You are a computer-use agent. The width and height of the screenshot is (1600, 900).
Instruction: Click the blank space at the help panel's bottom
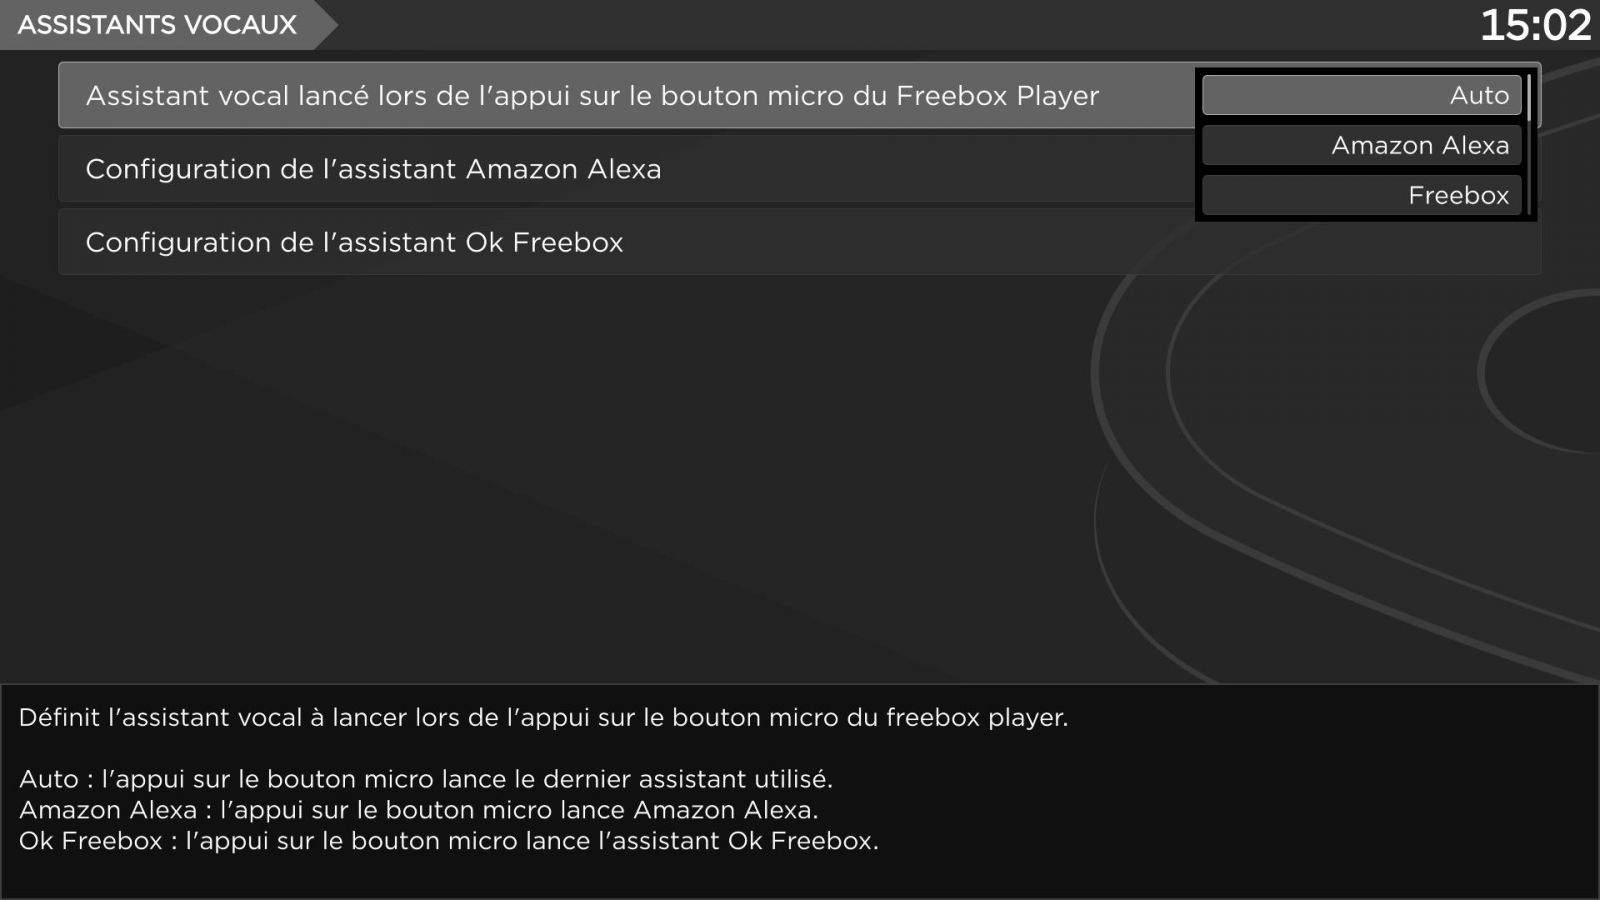pos(800,878)
